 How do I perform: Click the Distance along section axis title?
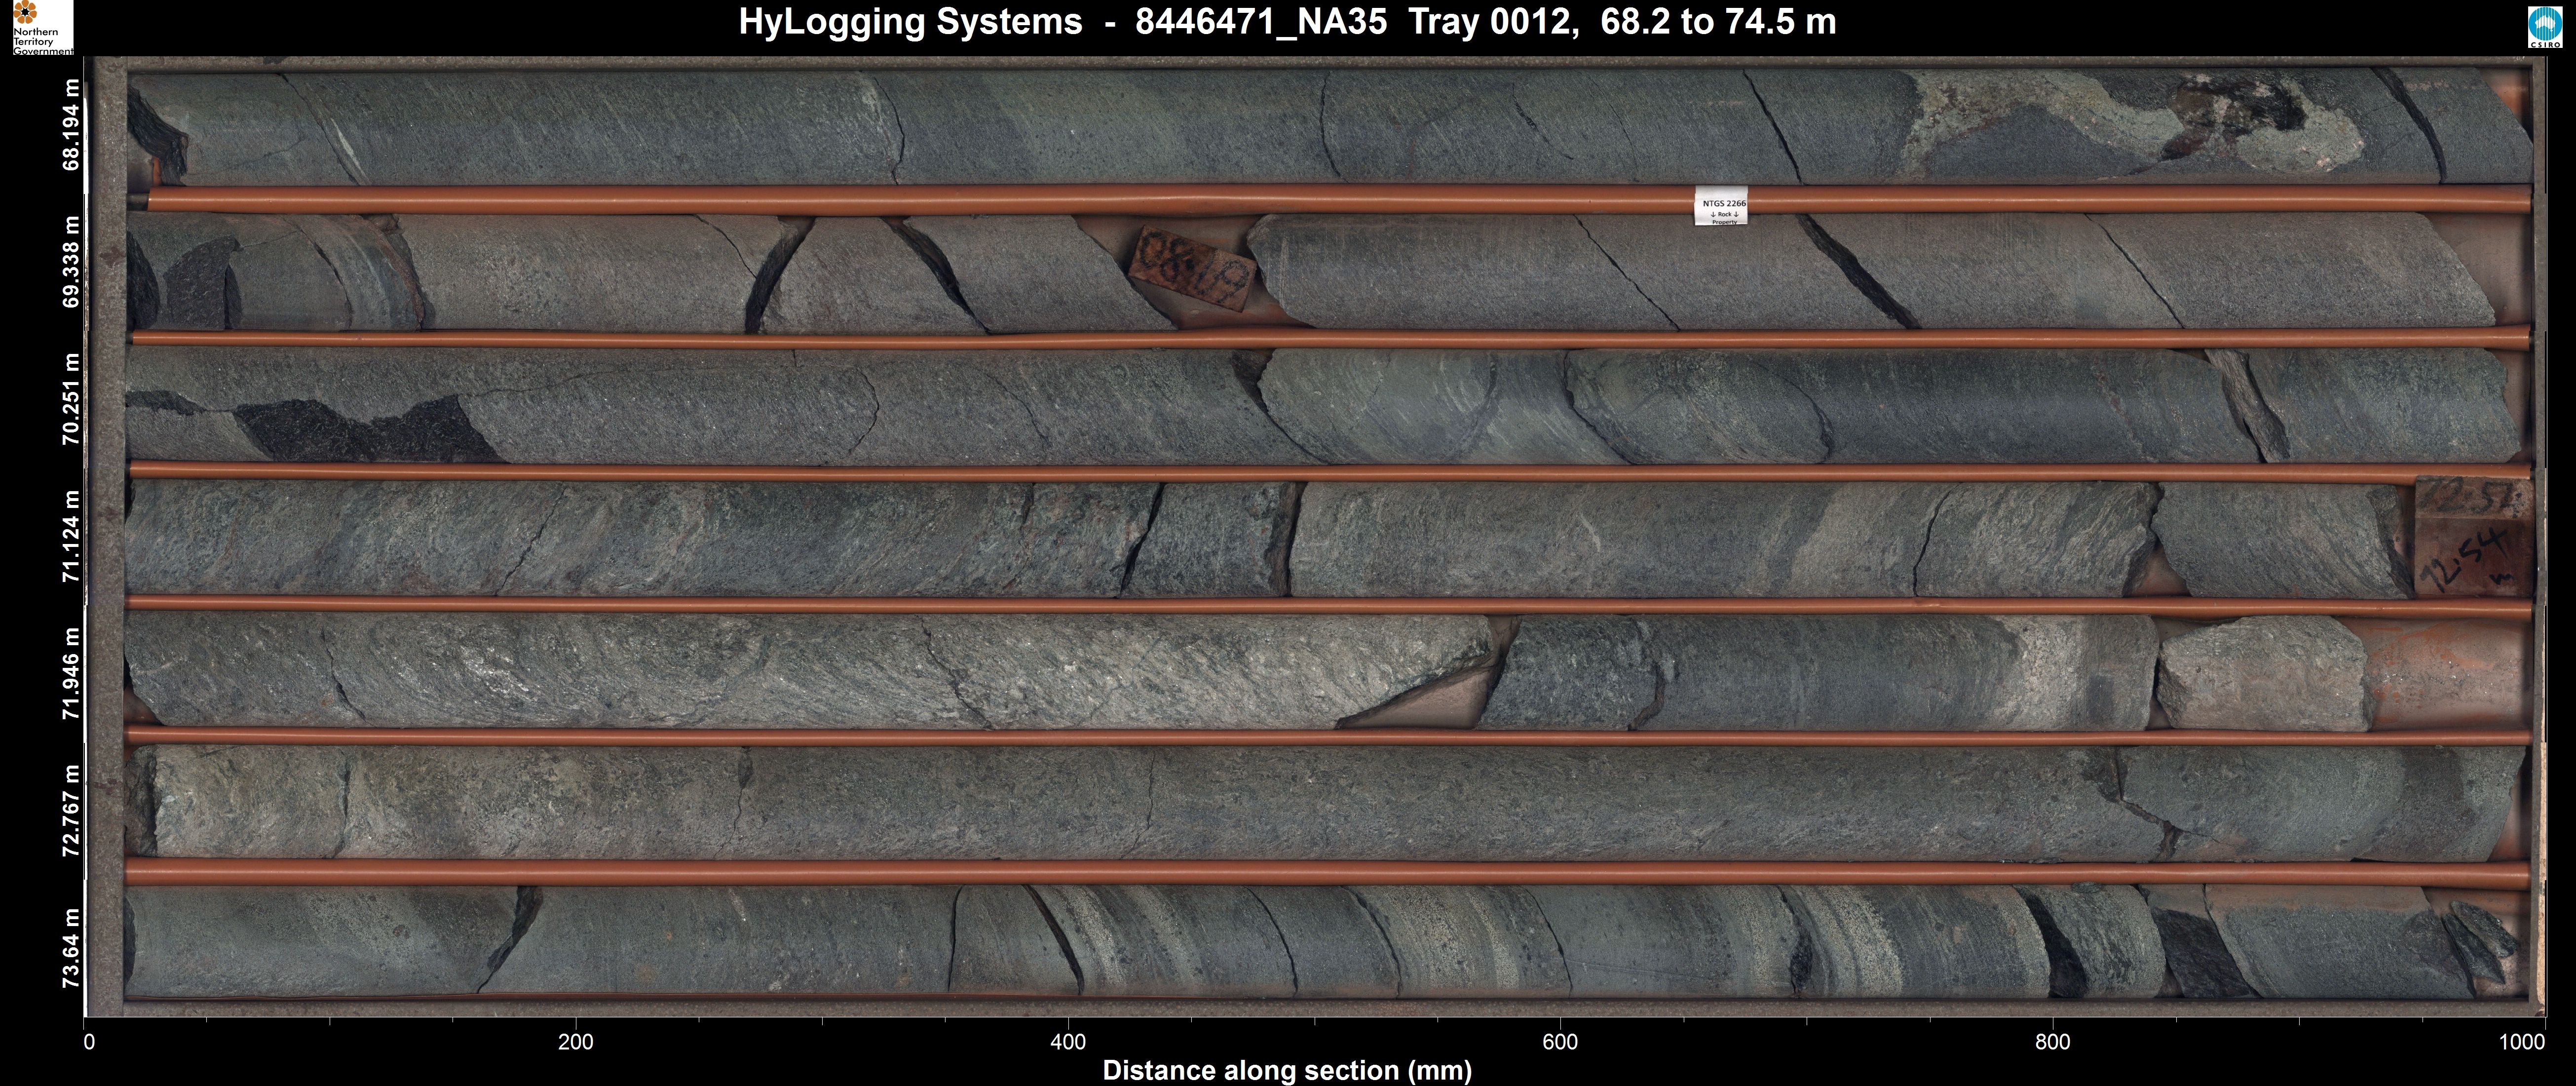tap(1287, 1071)
